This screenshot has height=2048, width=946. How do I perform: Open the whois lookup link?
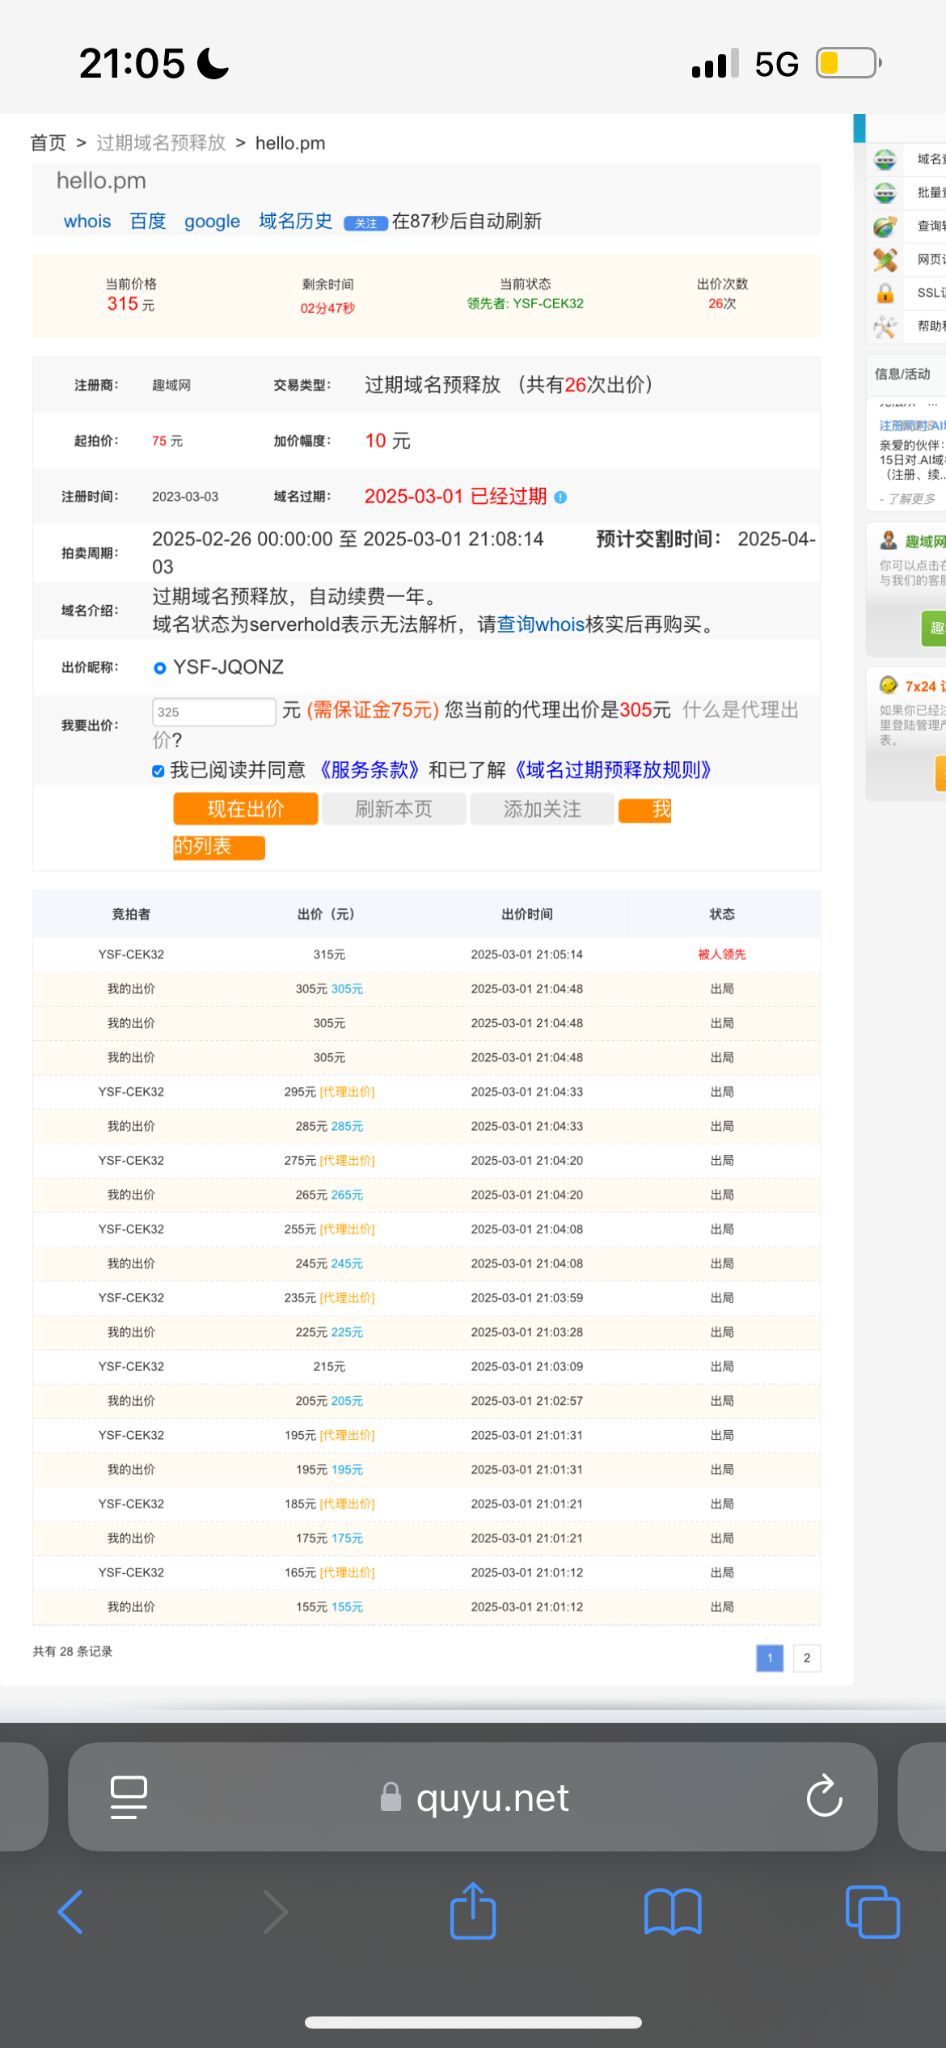[x=87, y=221]
